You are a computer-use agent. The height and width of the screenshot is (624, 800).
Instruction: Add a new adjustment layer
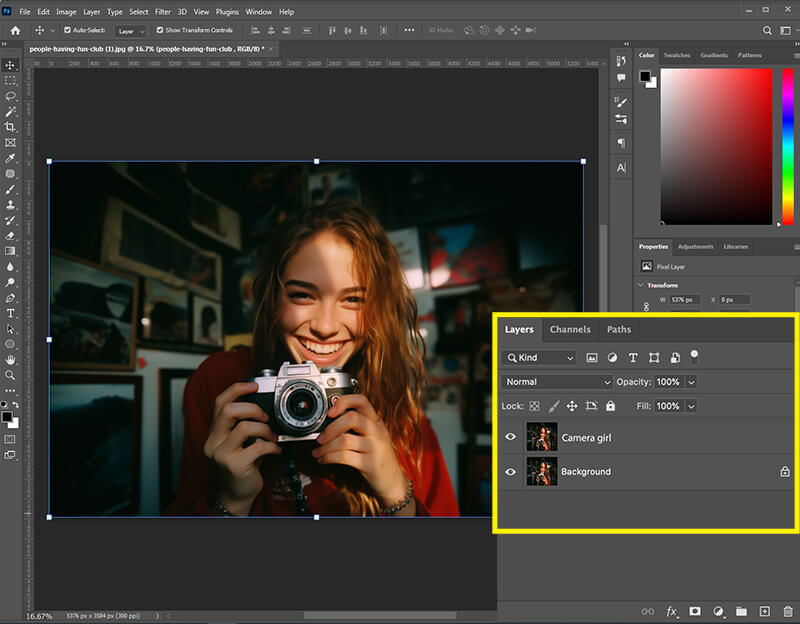coord(718,611)
